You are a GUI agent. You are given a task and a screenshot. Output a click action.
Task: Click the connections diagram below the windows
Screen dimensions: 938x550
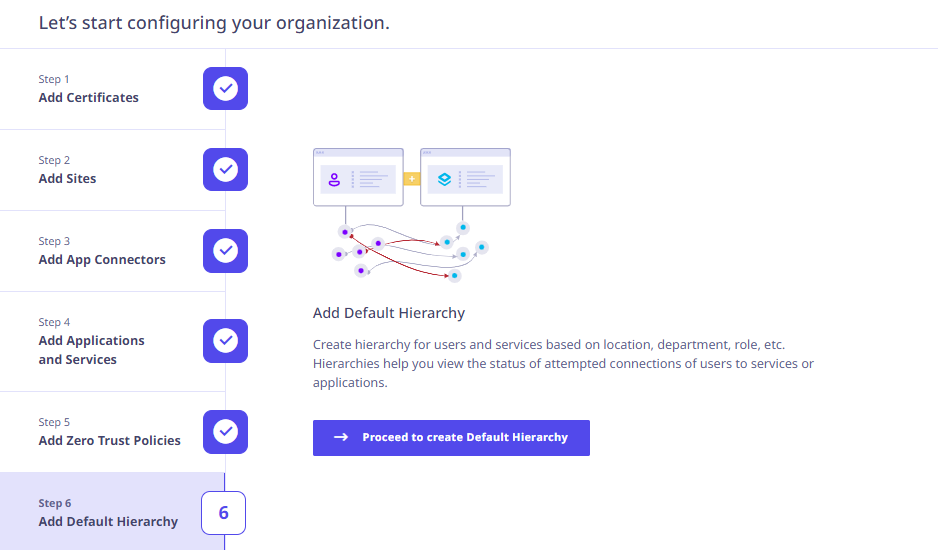pyautogui.click(x=410, y=251)
